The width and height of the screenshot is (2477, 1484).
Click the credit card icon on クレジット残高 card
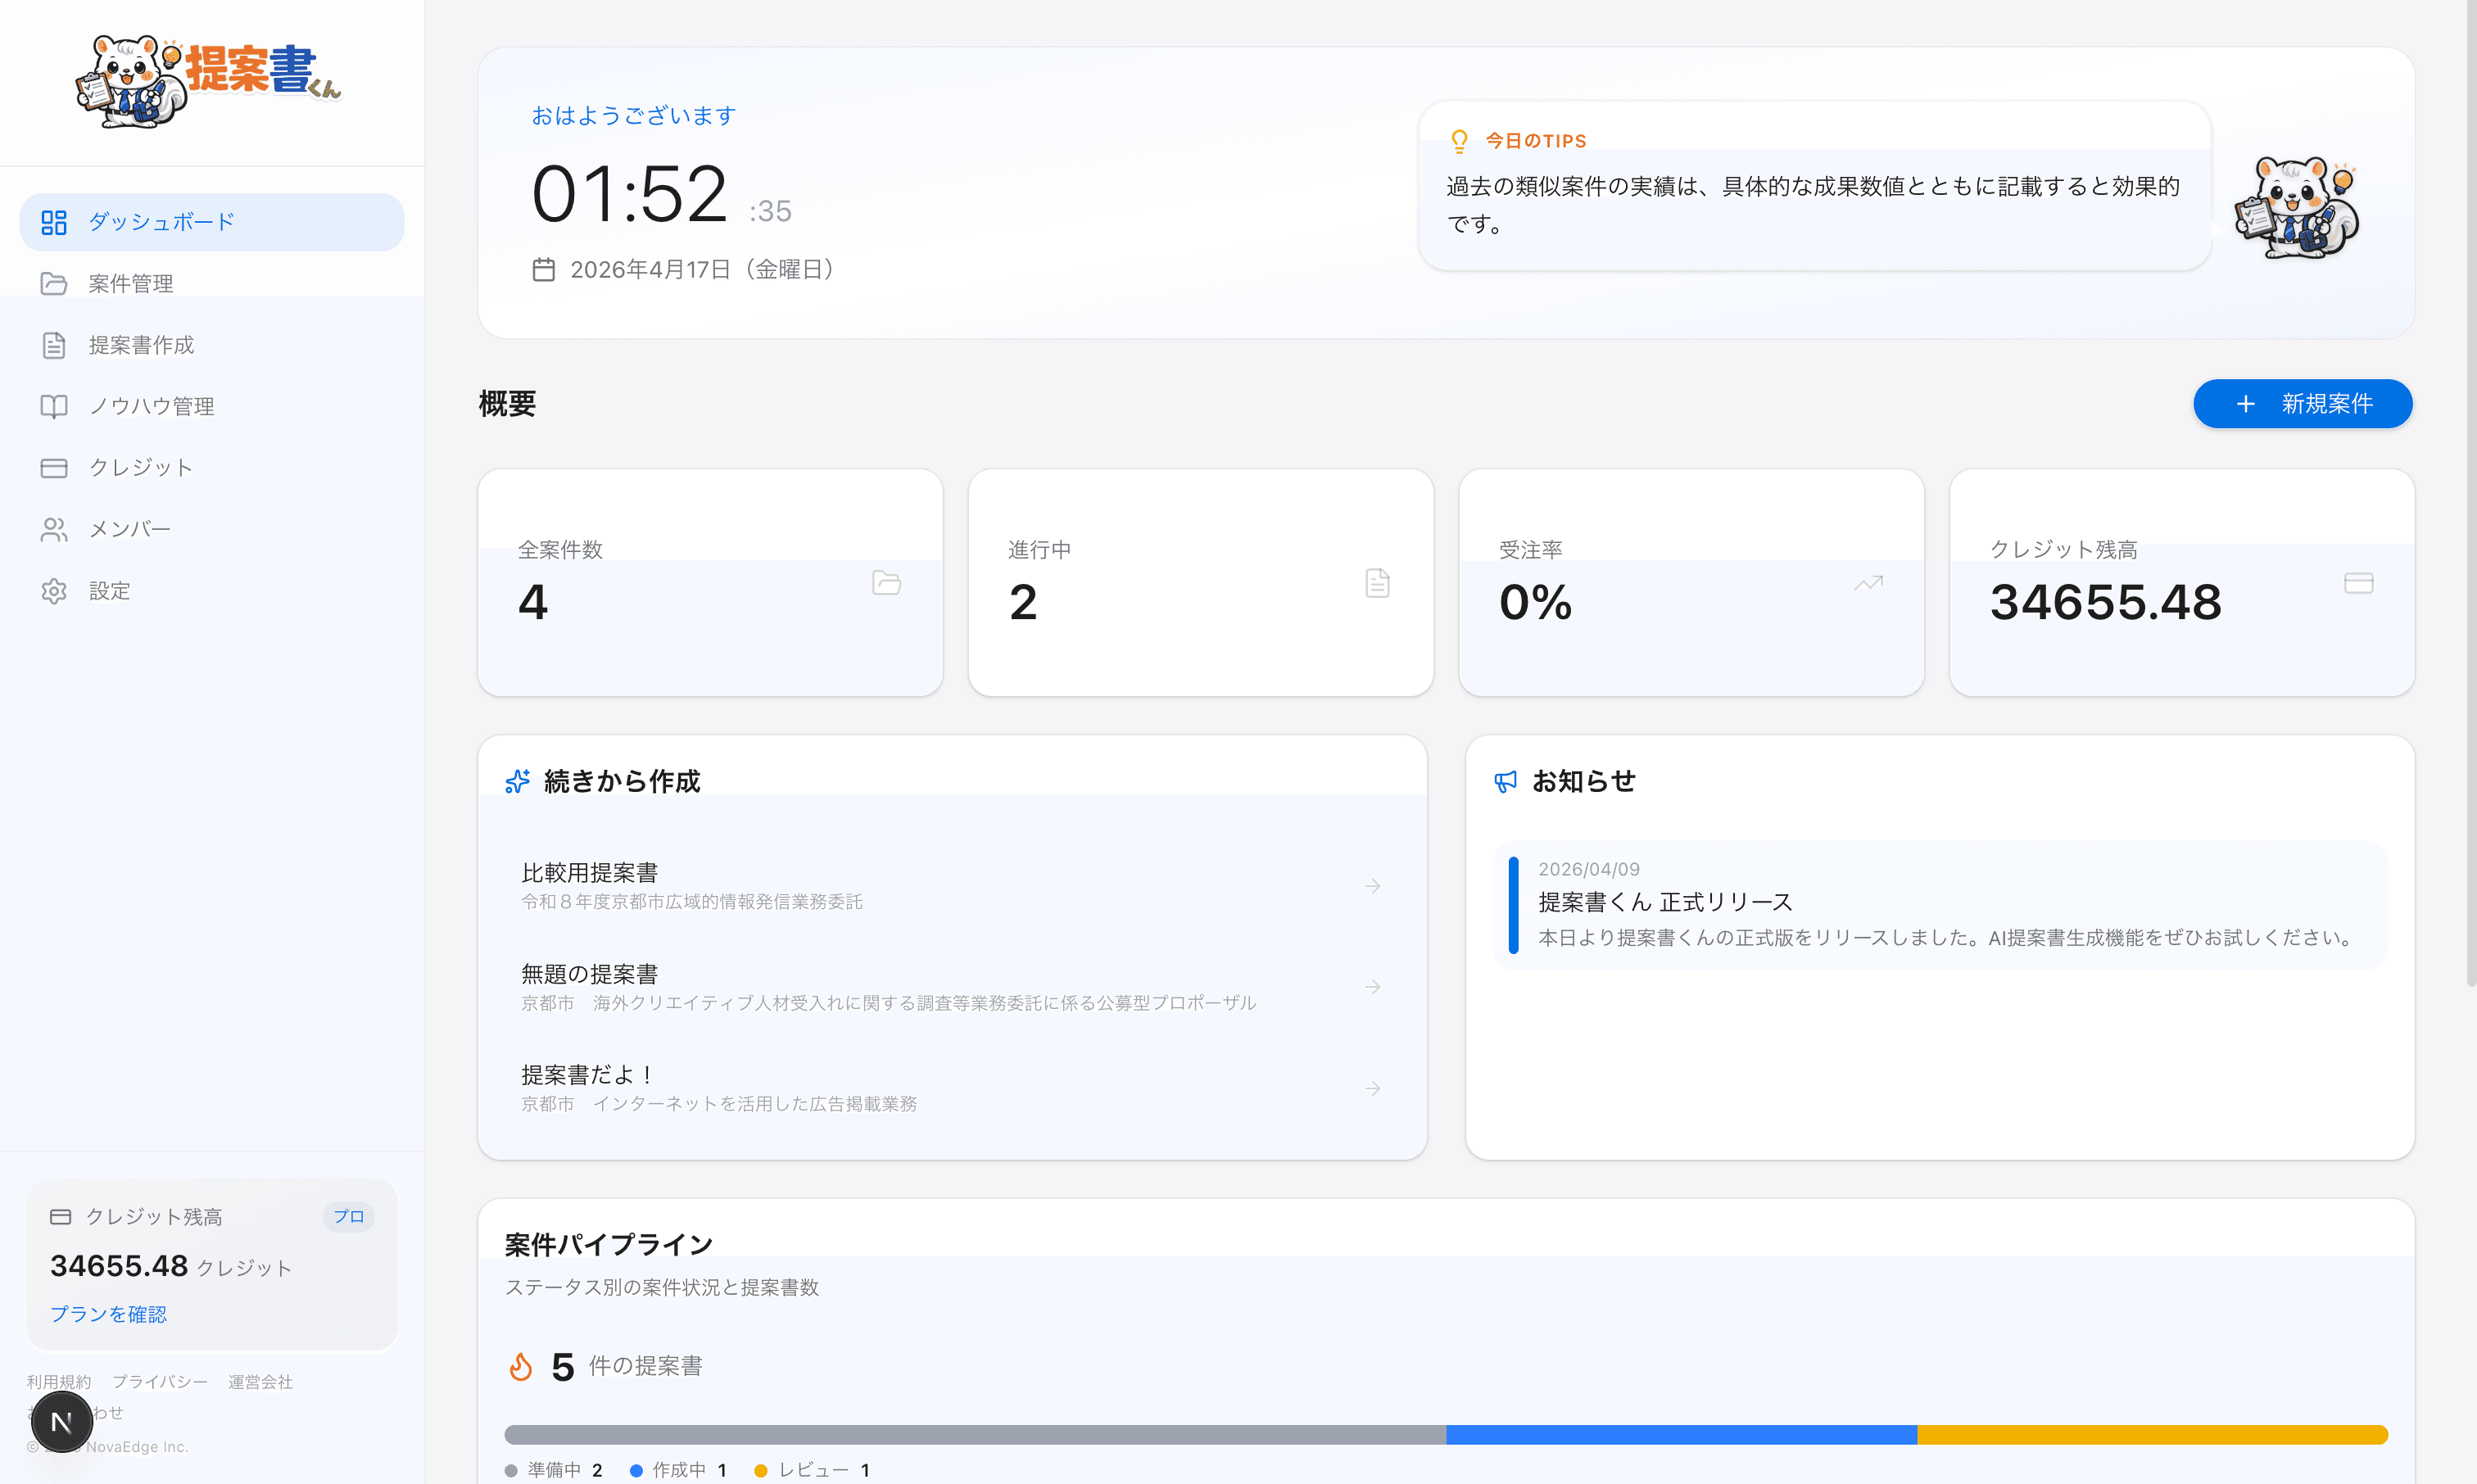click(x=2359, y=583)
